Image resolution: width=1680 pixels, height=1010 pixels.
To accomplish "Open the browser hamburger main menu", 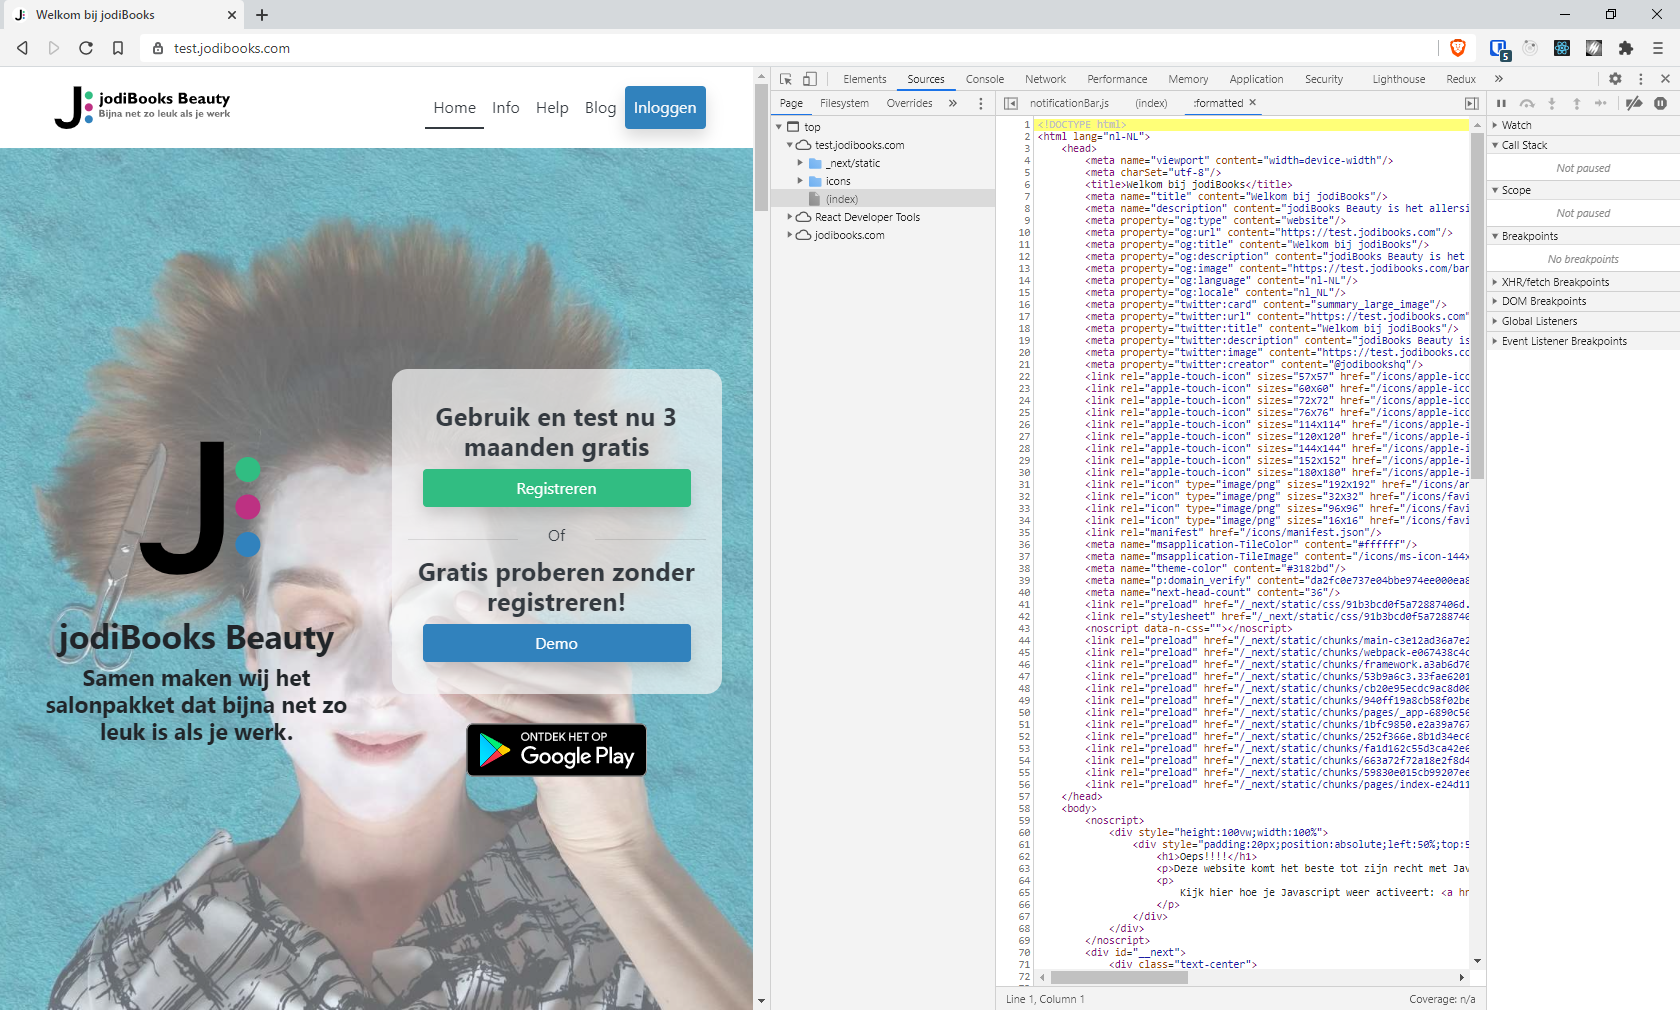I will [x=1658, y=48].
